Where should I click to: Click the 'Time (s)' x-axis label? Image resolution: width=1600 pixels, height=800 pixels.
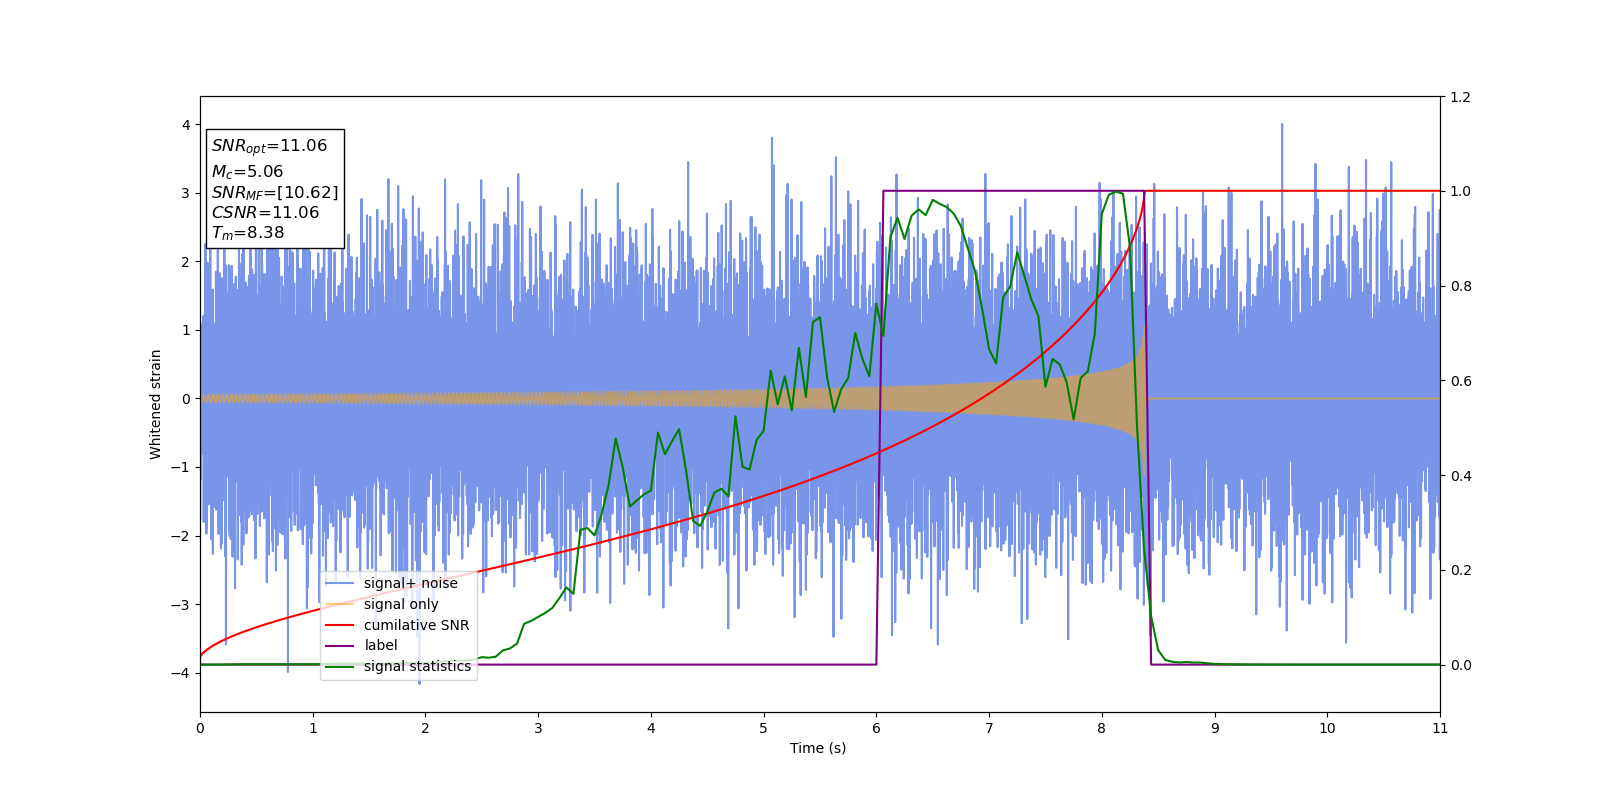click(818, 748)
